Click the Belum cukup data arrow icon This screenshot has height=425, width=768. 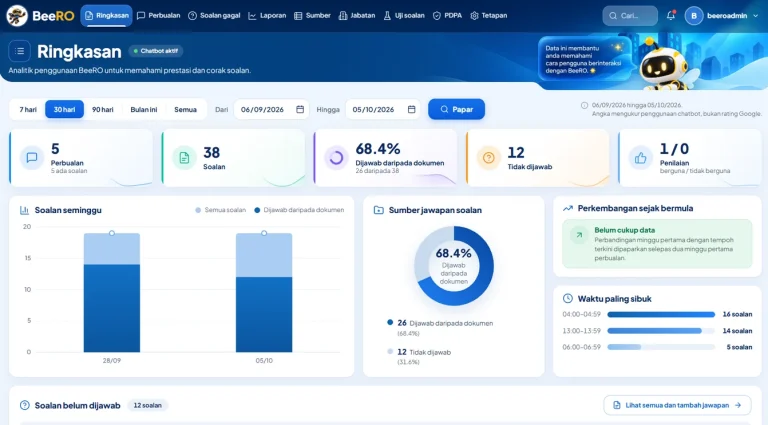[x=579, y=235]
